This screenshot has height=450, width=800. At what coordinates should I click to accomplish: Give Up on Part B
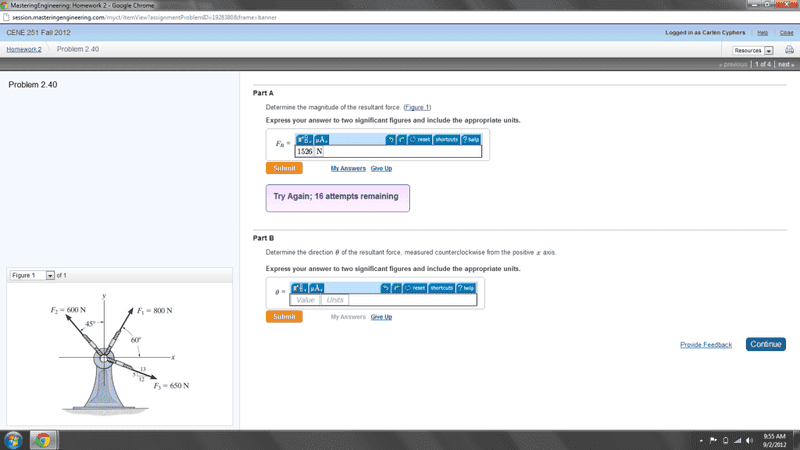pyautogui.click(x=381, y=317)
